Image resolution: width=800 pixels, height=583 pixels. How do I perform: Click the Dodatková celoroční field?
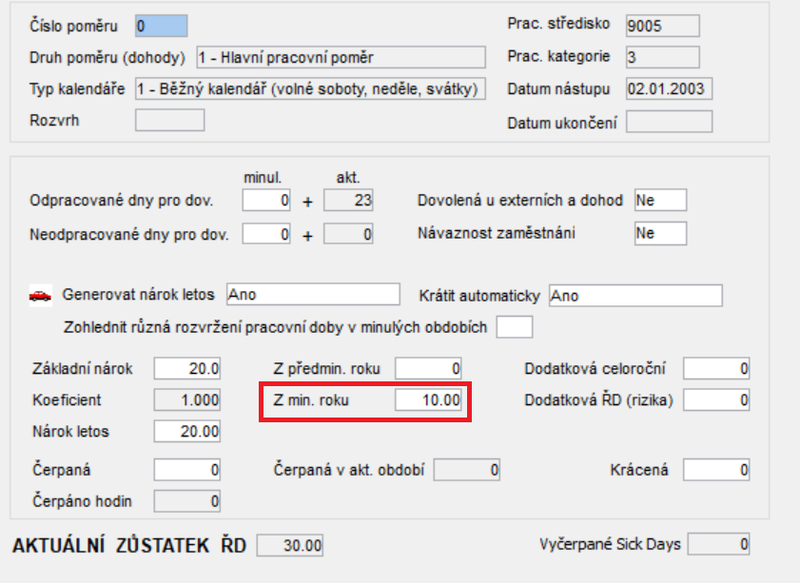[x=717, y=368]
